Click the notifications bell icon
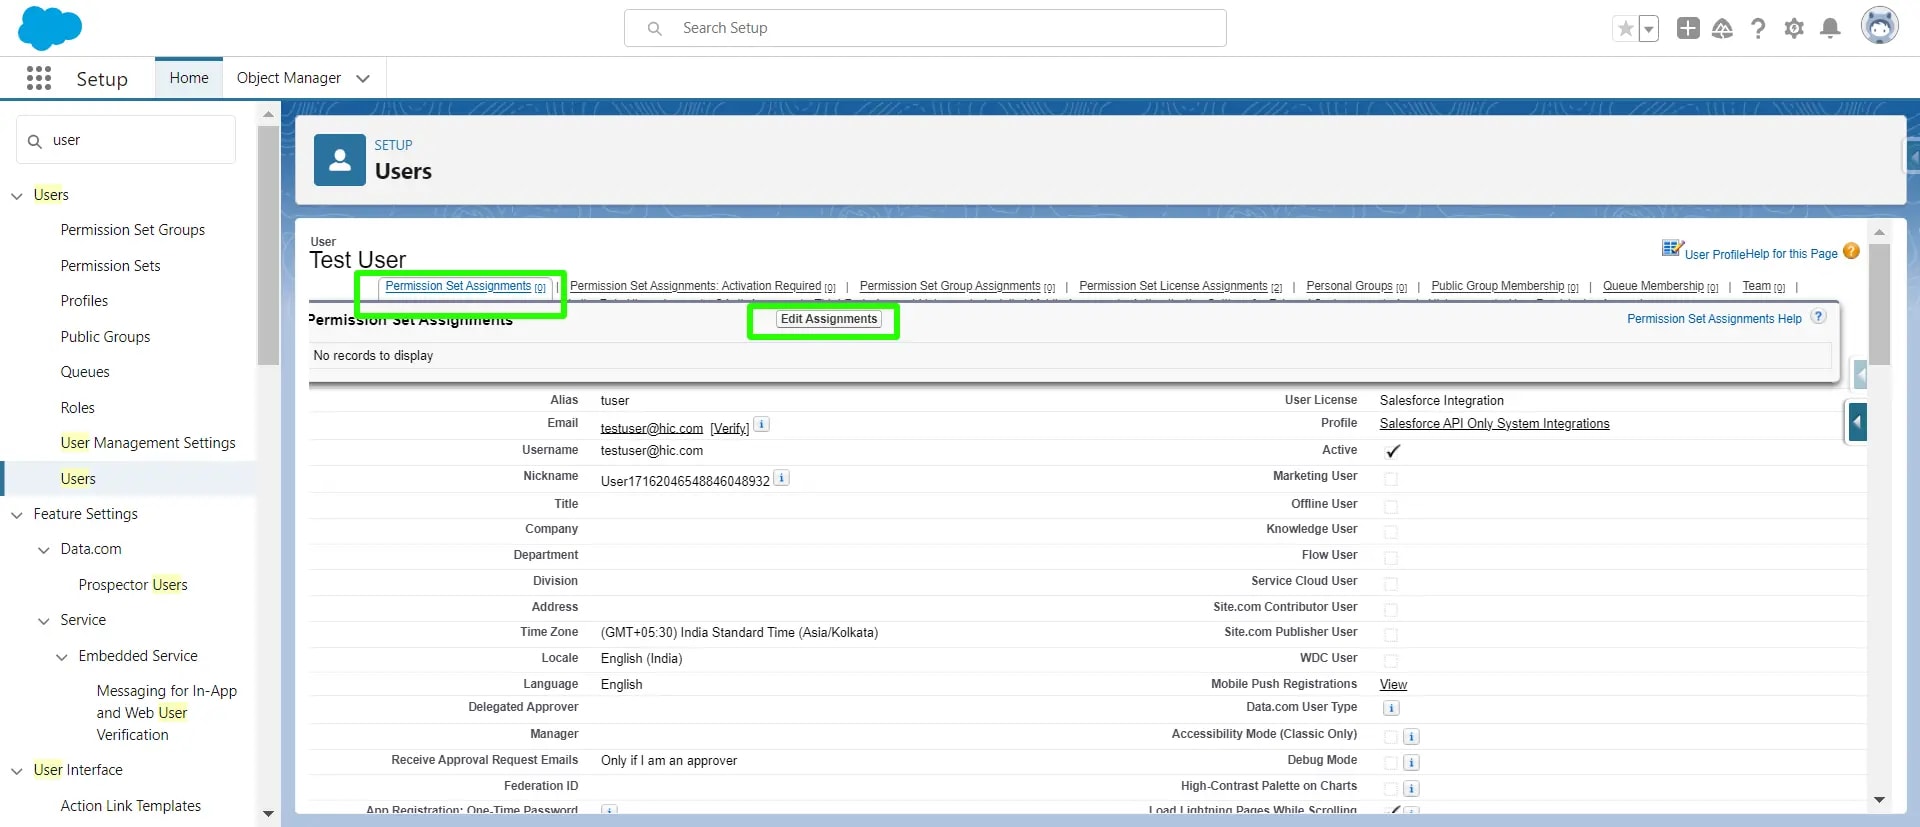Image resolution: width=1920 pixels, height=827 pixels. pos(1830,28)
